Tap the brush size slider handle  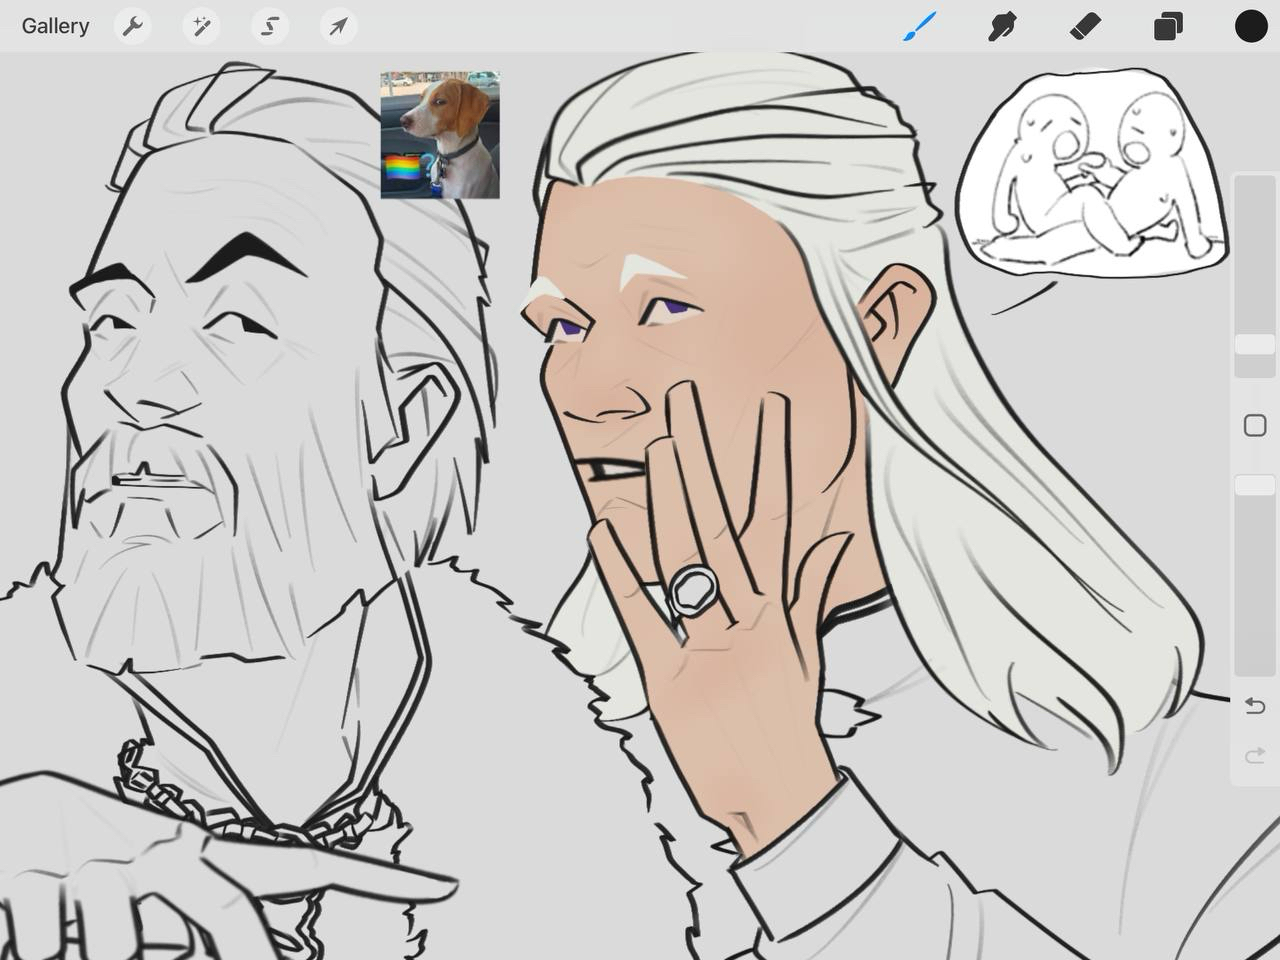click(x=1254, y=344)
